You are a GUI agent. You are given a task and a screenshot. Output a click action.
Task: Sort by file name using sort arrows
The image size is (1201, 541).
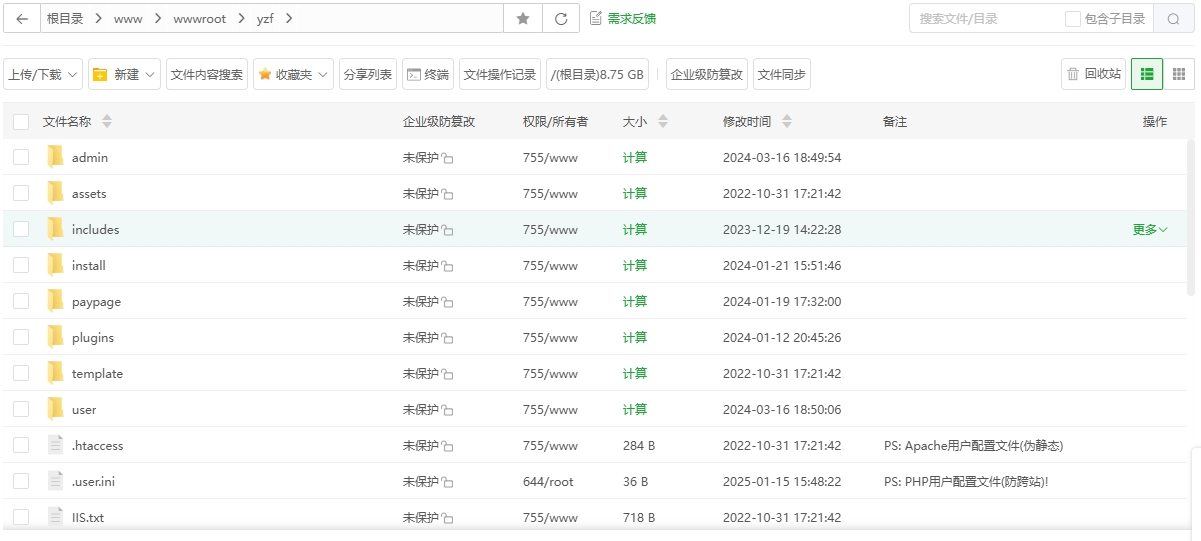click(x=107, y=122)
